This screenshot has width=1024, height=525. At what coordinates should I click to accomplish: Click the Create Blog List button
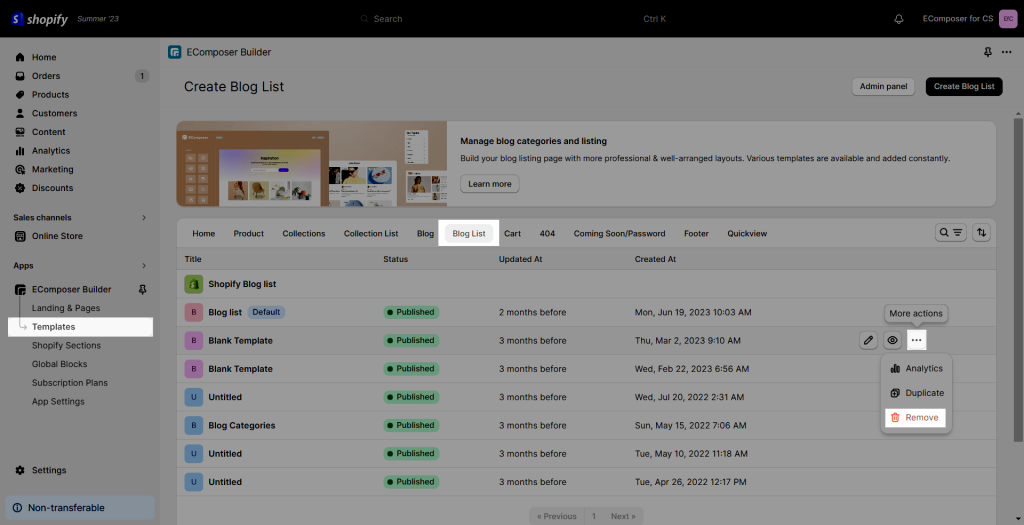tap(964, 86)
